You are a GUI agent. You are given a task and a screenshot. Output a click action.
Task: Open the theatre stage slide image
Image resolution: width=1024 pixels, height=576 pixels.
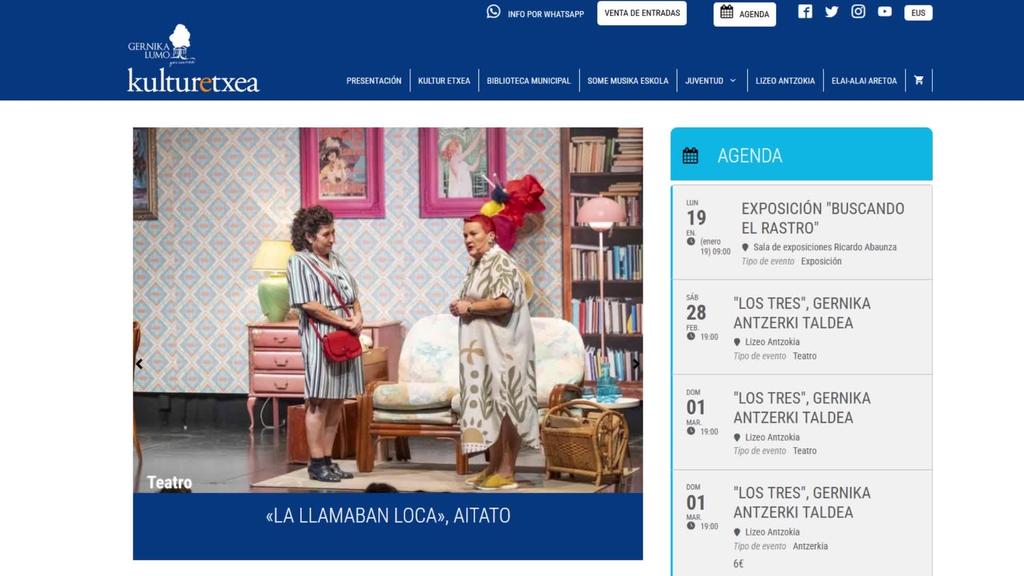coord(388,310)
